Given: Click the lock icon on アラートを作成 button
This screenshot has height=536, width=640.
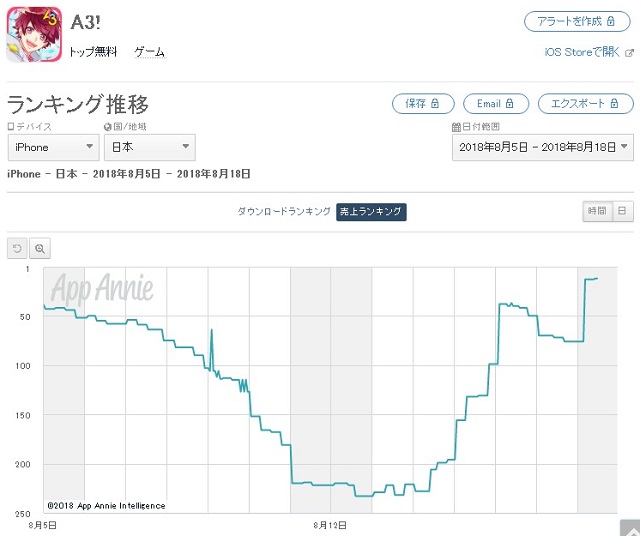Looking at the screenshot, I should [x=611, y=21].
